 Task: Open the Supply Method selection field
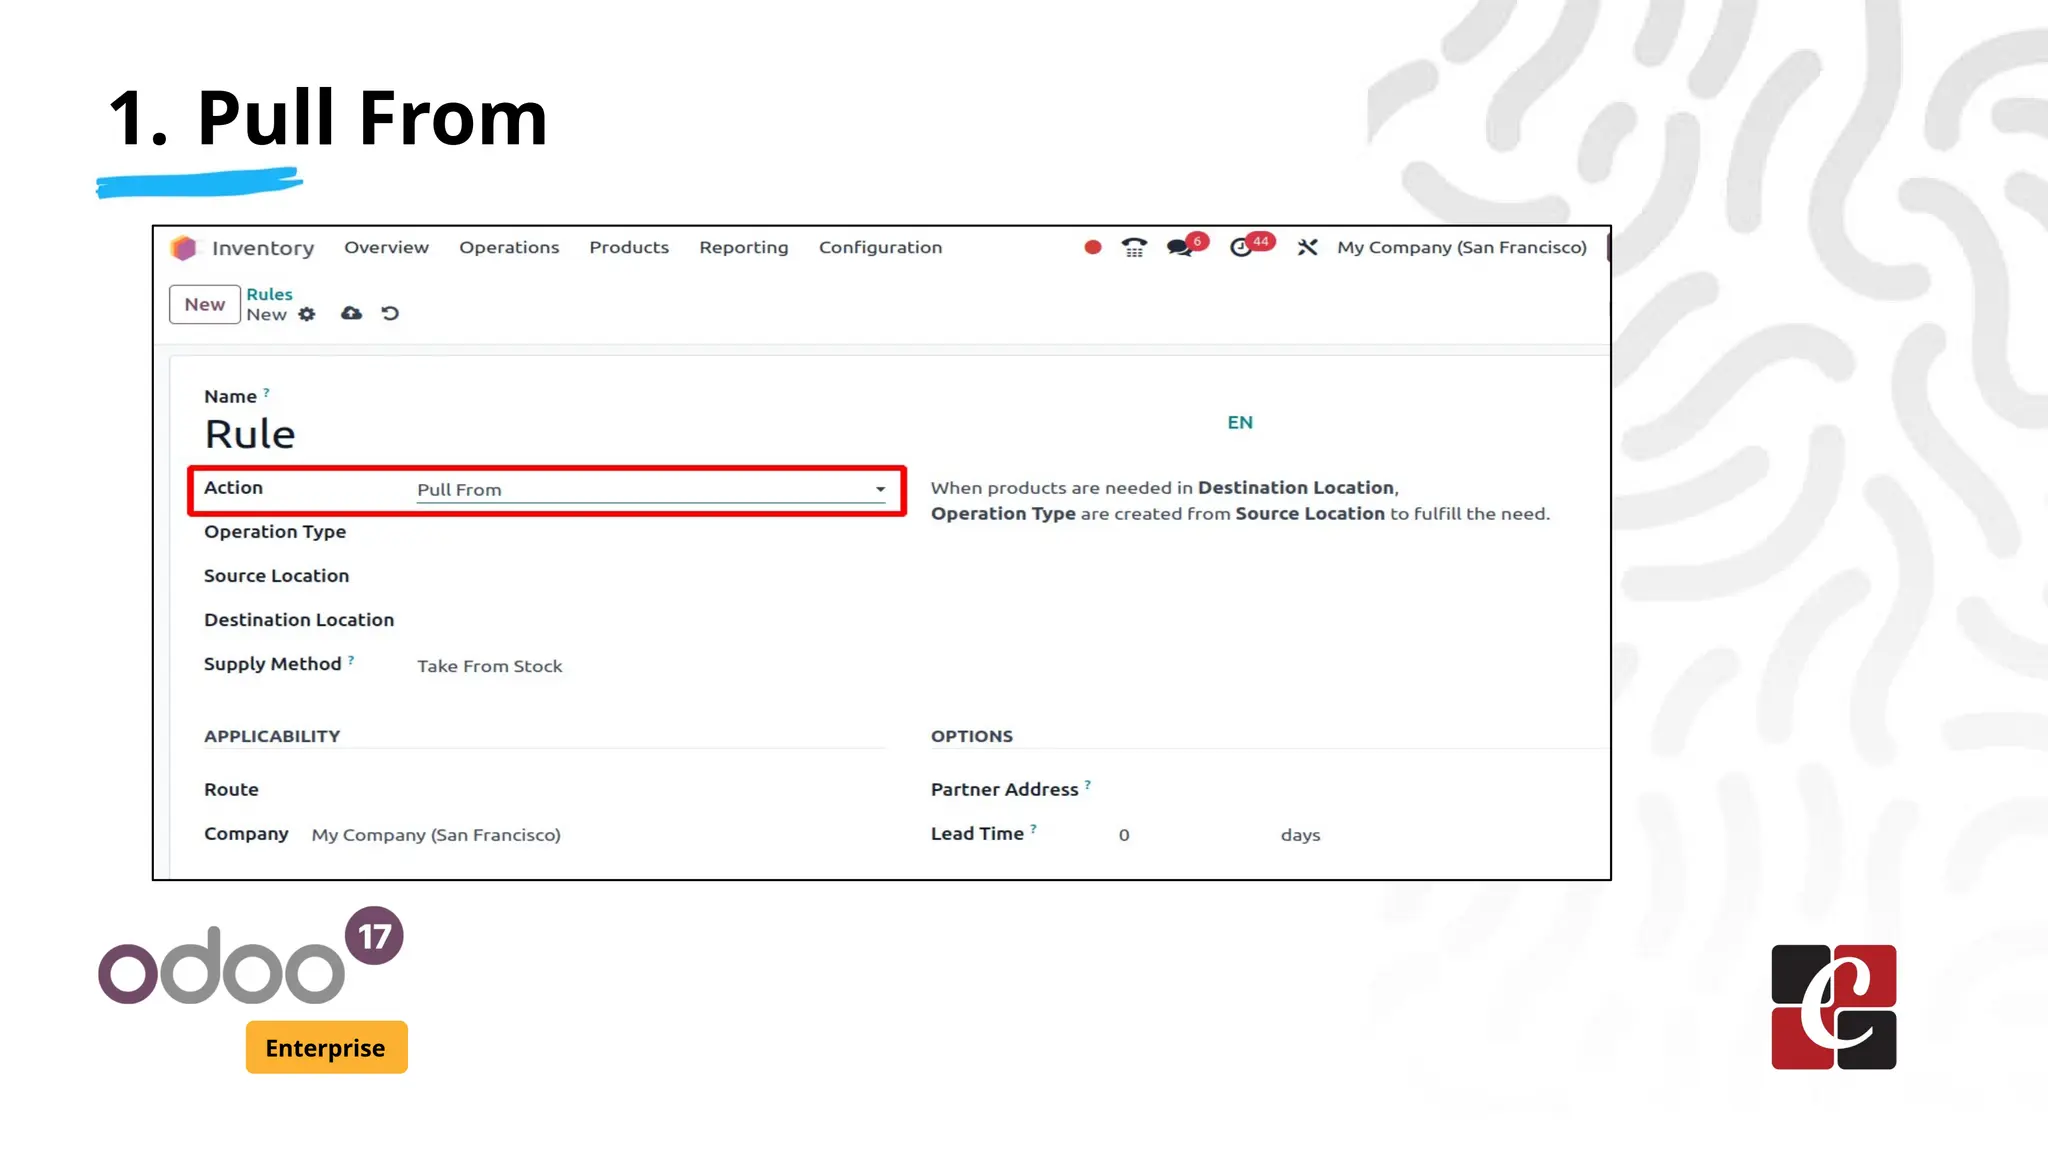[x=490, y=666]
